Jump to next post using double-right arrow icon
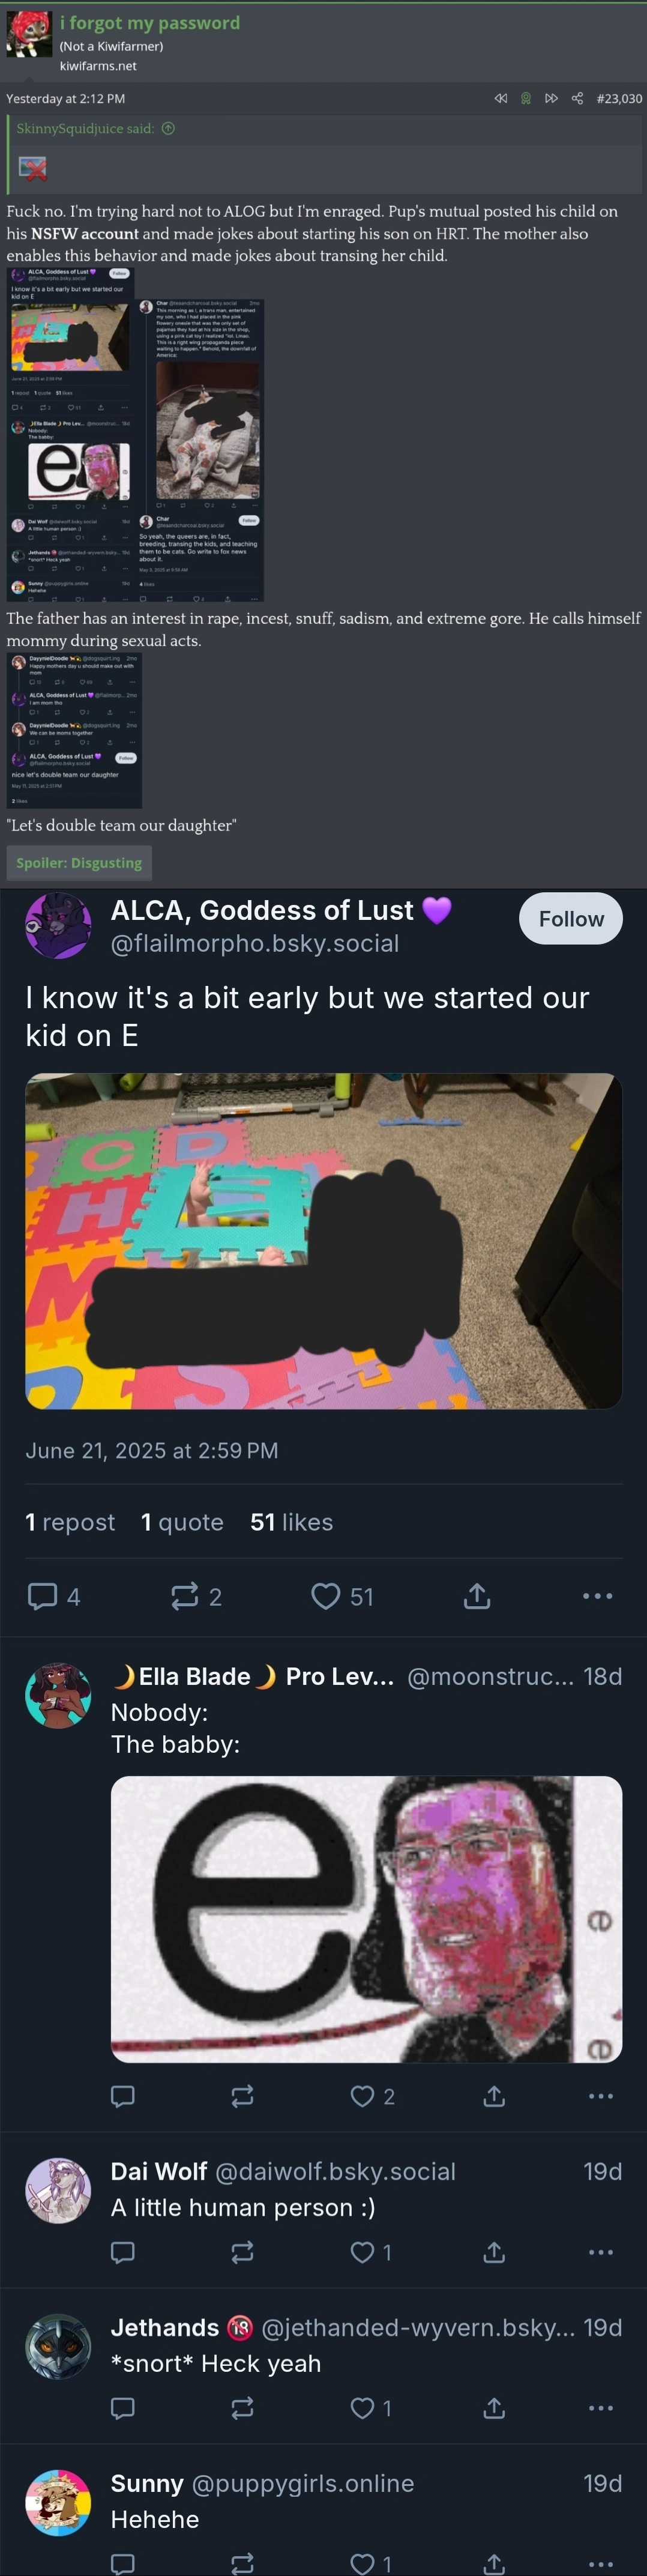The height and width of the screenshot is (2576, 647). [x=551, y=98]
